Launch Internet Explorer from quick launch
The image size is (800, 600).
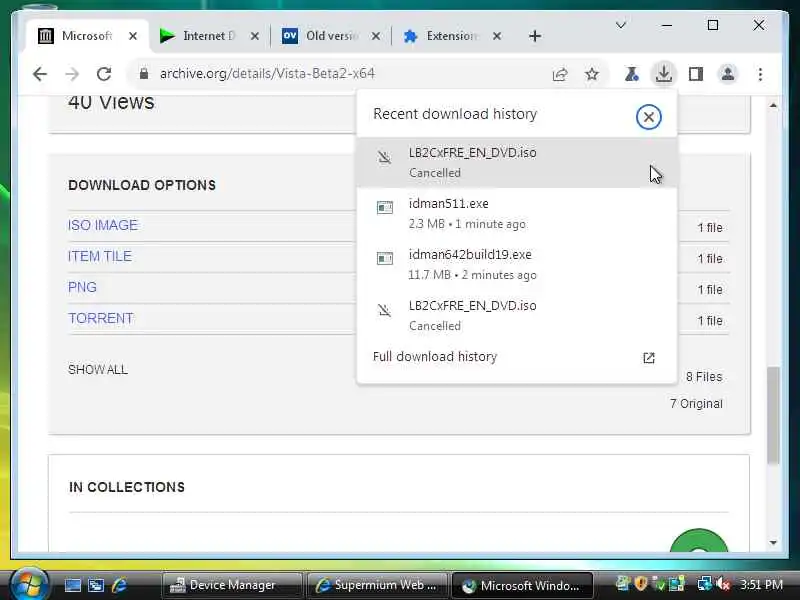tap(120, 585)
